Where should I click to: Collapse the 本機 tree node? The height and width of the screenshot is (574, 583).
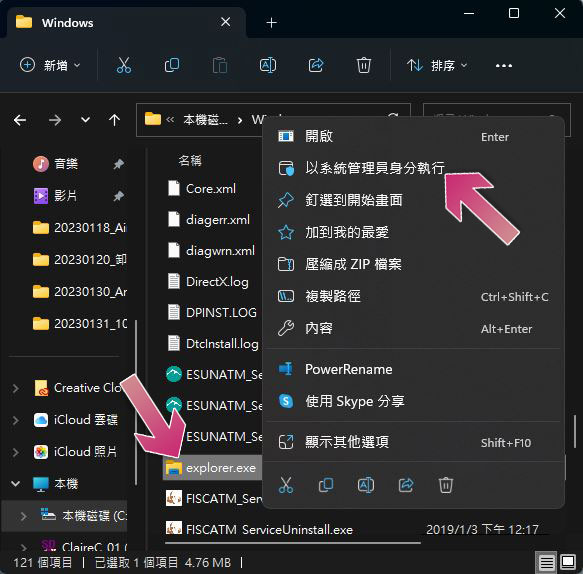pos(16,484)
